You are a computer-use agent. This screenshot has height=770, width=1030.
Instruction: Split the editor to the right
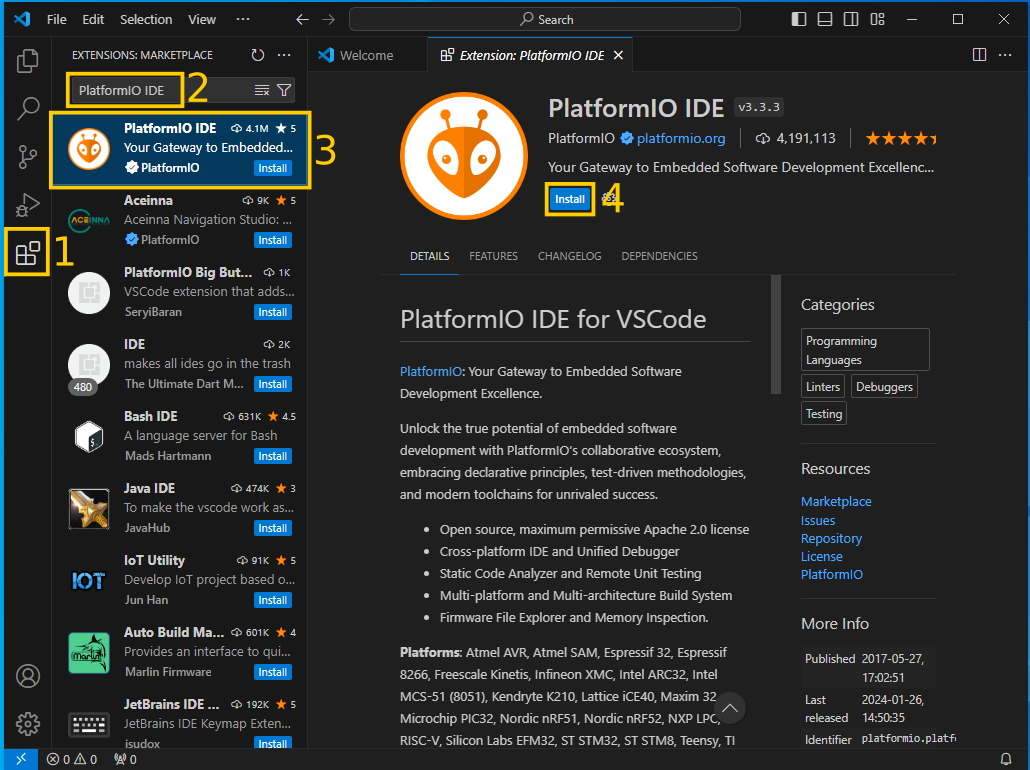click(979, 55)
